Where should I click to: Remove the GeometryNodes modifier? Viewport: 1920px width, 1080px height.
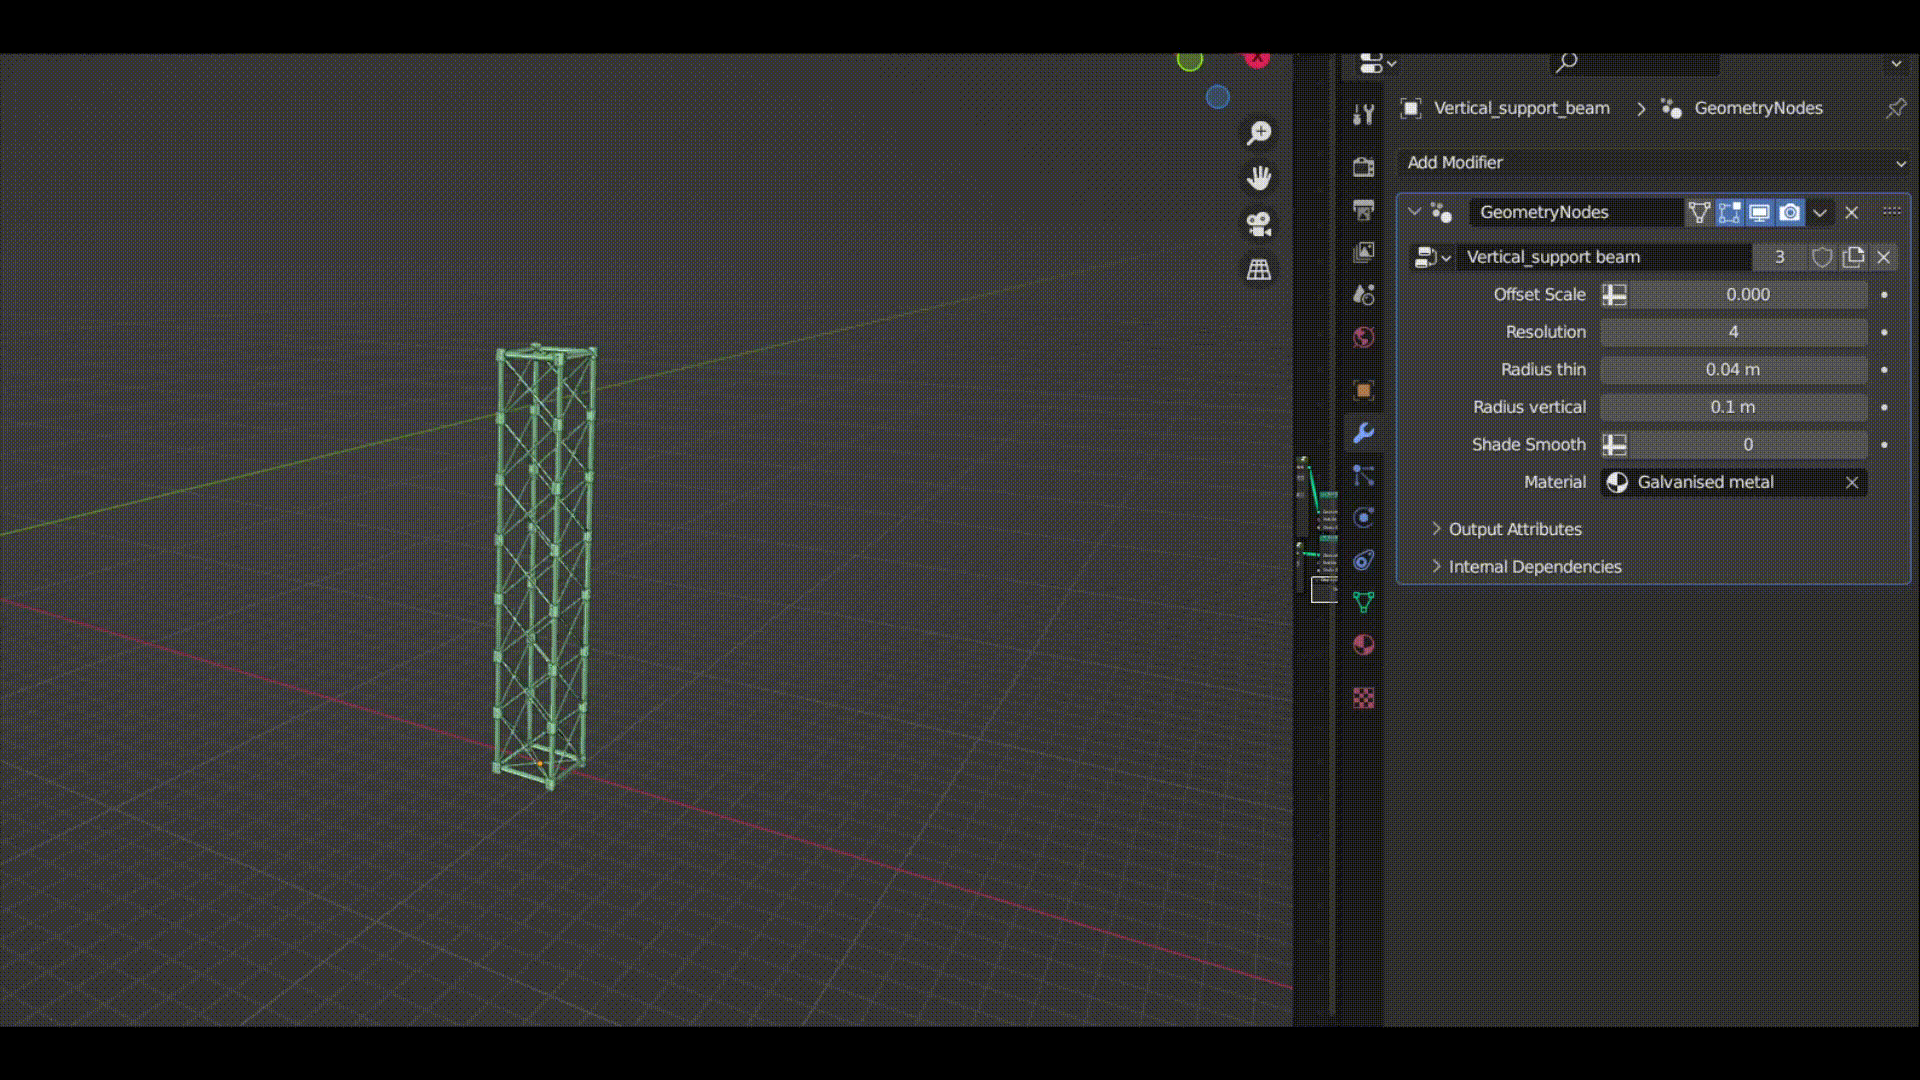(x=1852, y=212)
